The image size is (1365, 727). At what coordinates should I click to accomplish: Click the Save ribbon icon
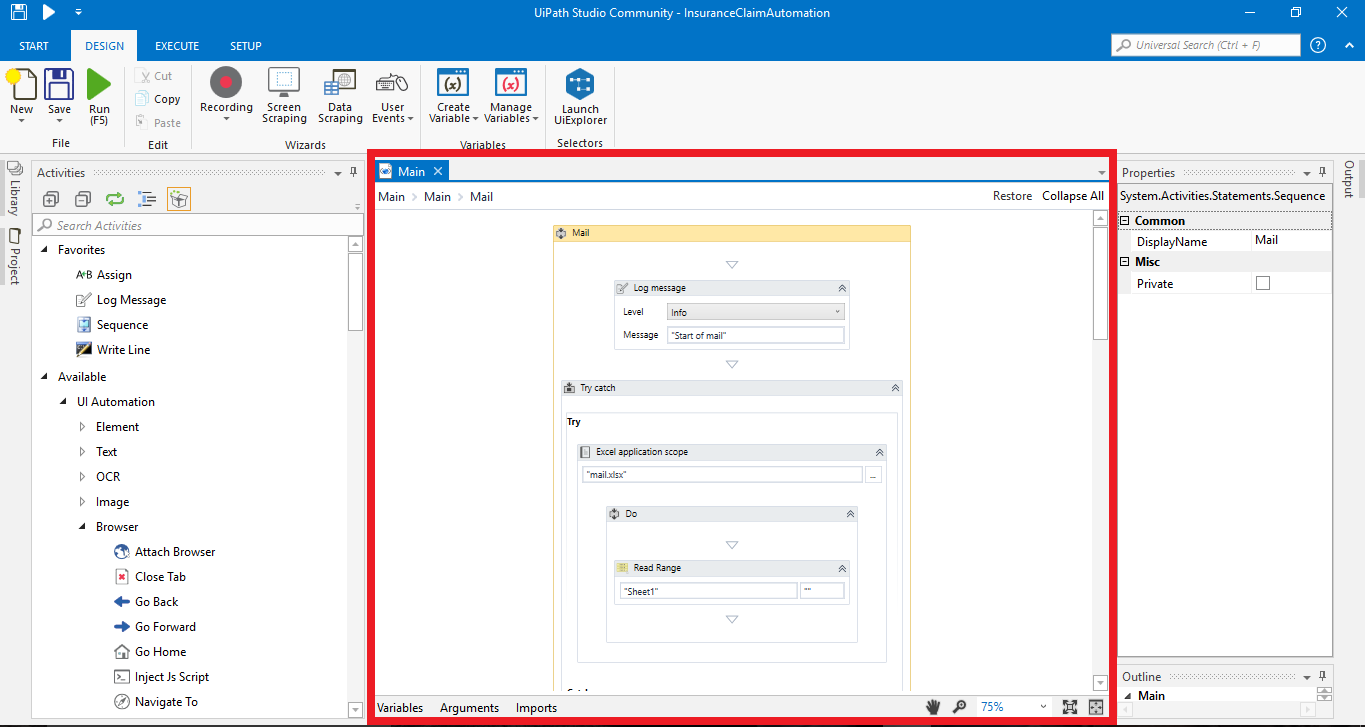coord(59,84)
